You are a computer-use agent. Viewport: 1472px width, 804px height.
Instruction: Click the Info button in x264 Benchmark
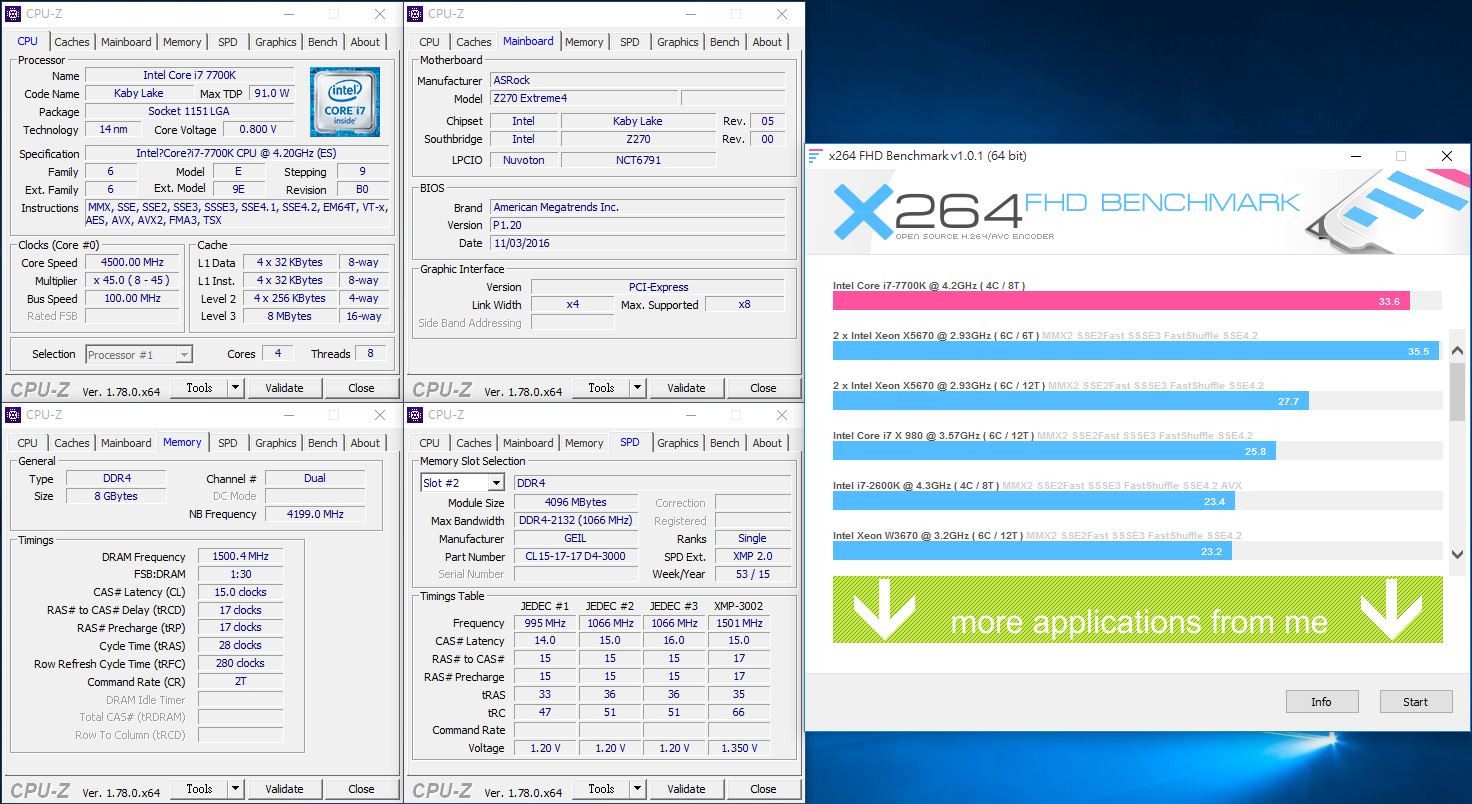(1321, 702)
